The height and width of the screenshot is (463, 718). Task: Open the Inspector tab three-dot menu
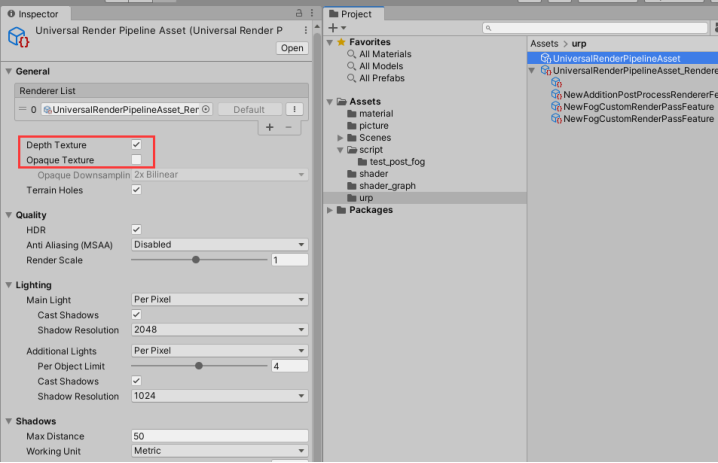[312, 13]
